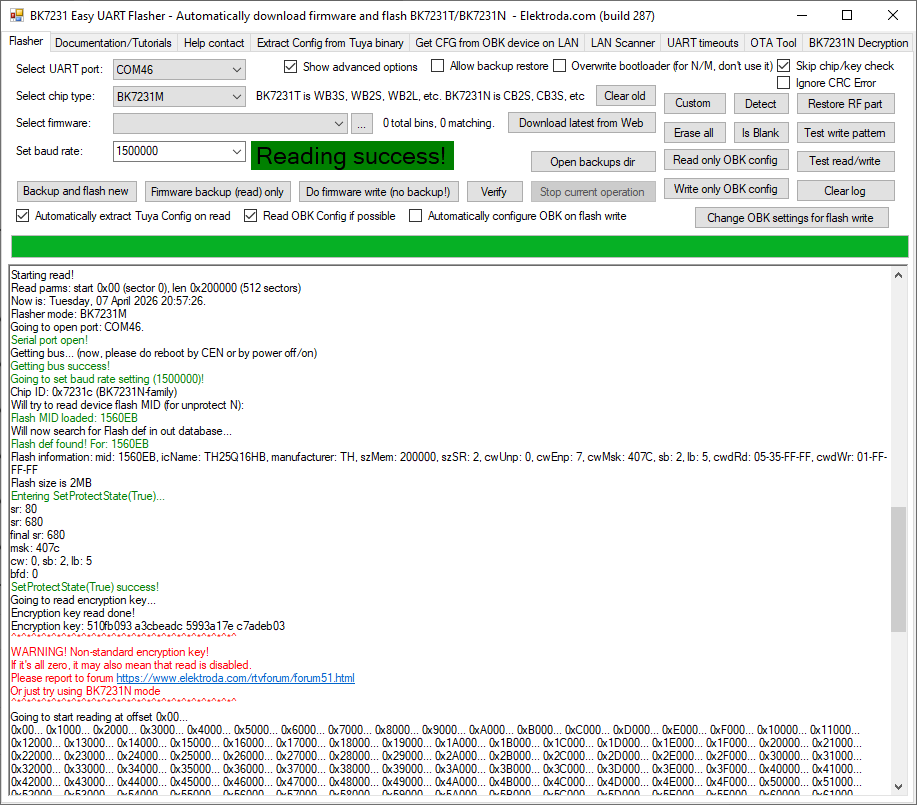Click the 'Reading success!' status label
Screen dimensions: 917x805
click(352, 156)
